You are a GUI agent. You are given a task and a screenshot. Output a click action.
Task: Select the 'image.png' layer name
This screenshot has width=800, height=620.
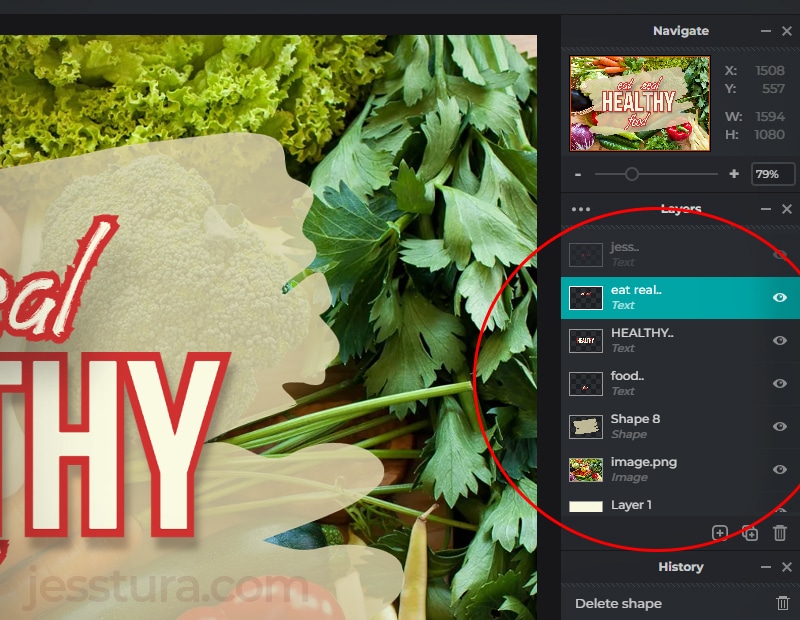tap(644, 462)
